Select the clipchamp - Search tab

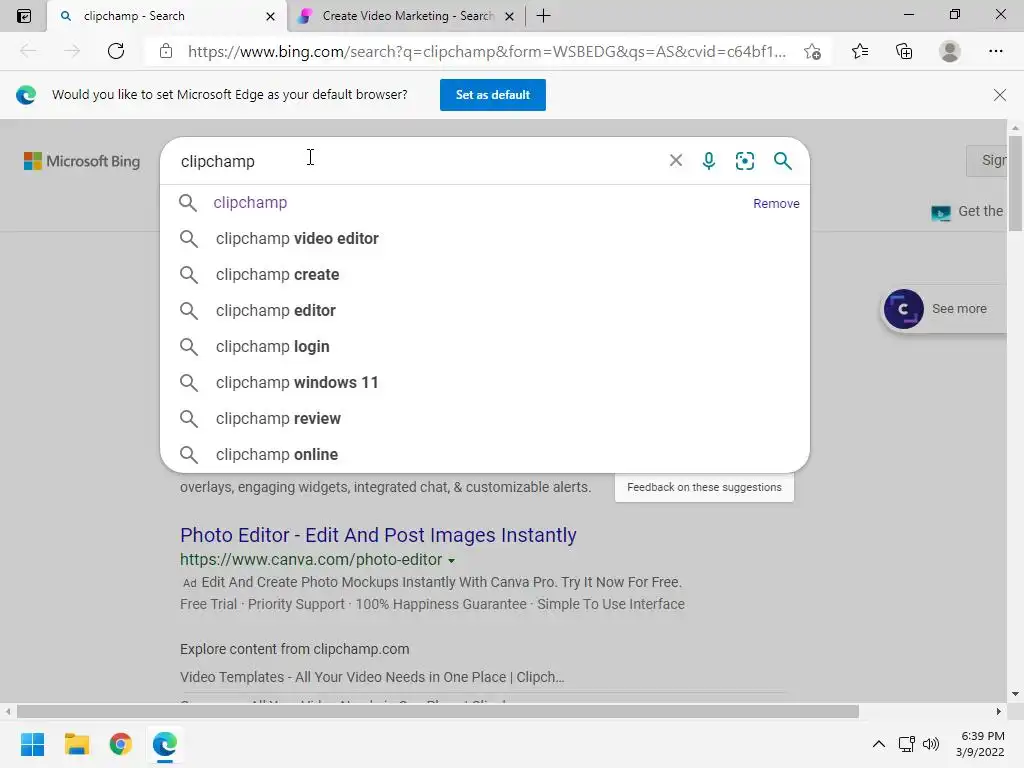click(167, 16)
